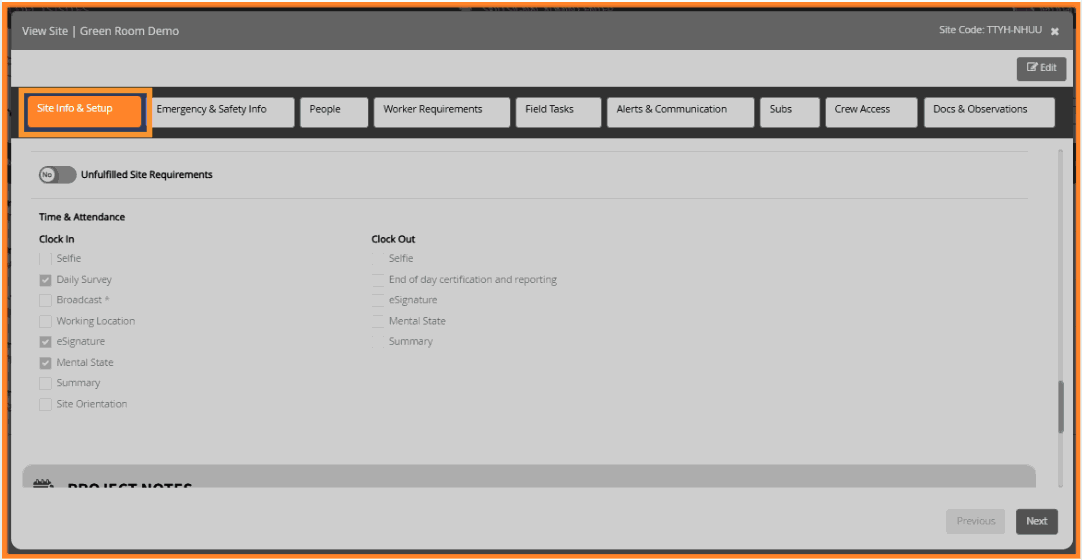This screenshot has width=1082, height=560.
Task: Check the Working Location checkbox
Action: coord(46,321)
